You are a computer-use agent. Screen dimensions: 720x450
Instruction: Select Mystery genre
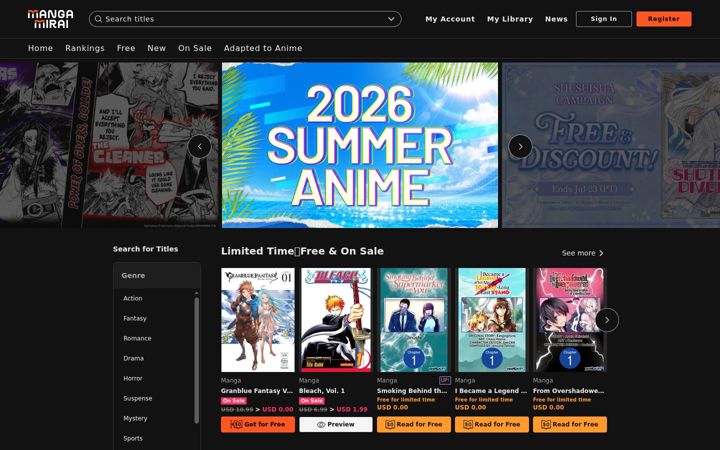pyautogui.click(x=135, y=418)
